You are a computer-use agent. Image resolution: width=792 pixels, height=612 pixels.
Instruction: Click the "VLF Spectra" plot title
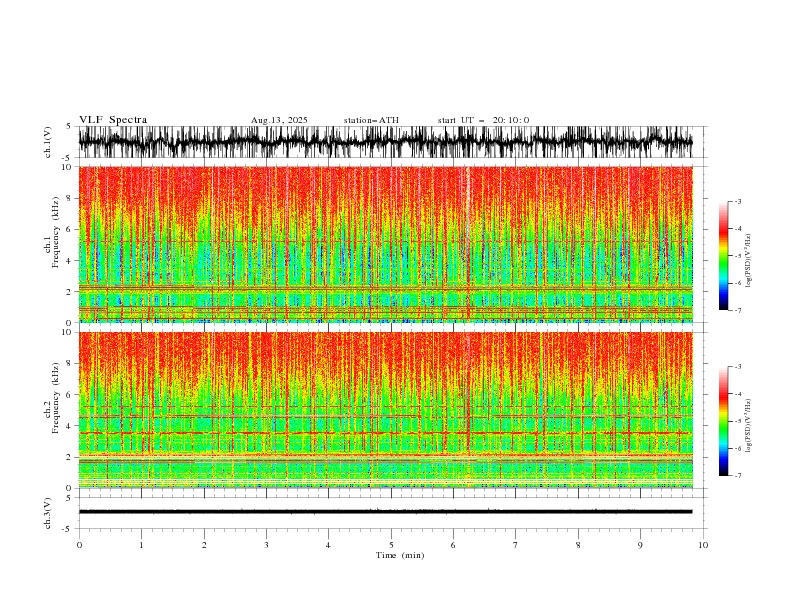[x=113, y=120]
